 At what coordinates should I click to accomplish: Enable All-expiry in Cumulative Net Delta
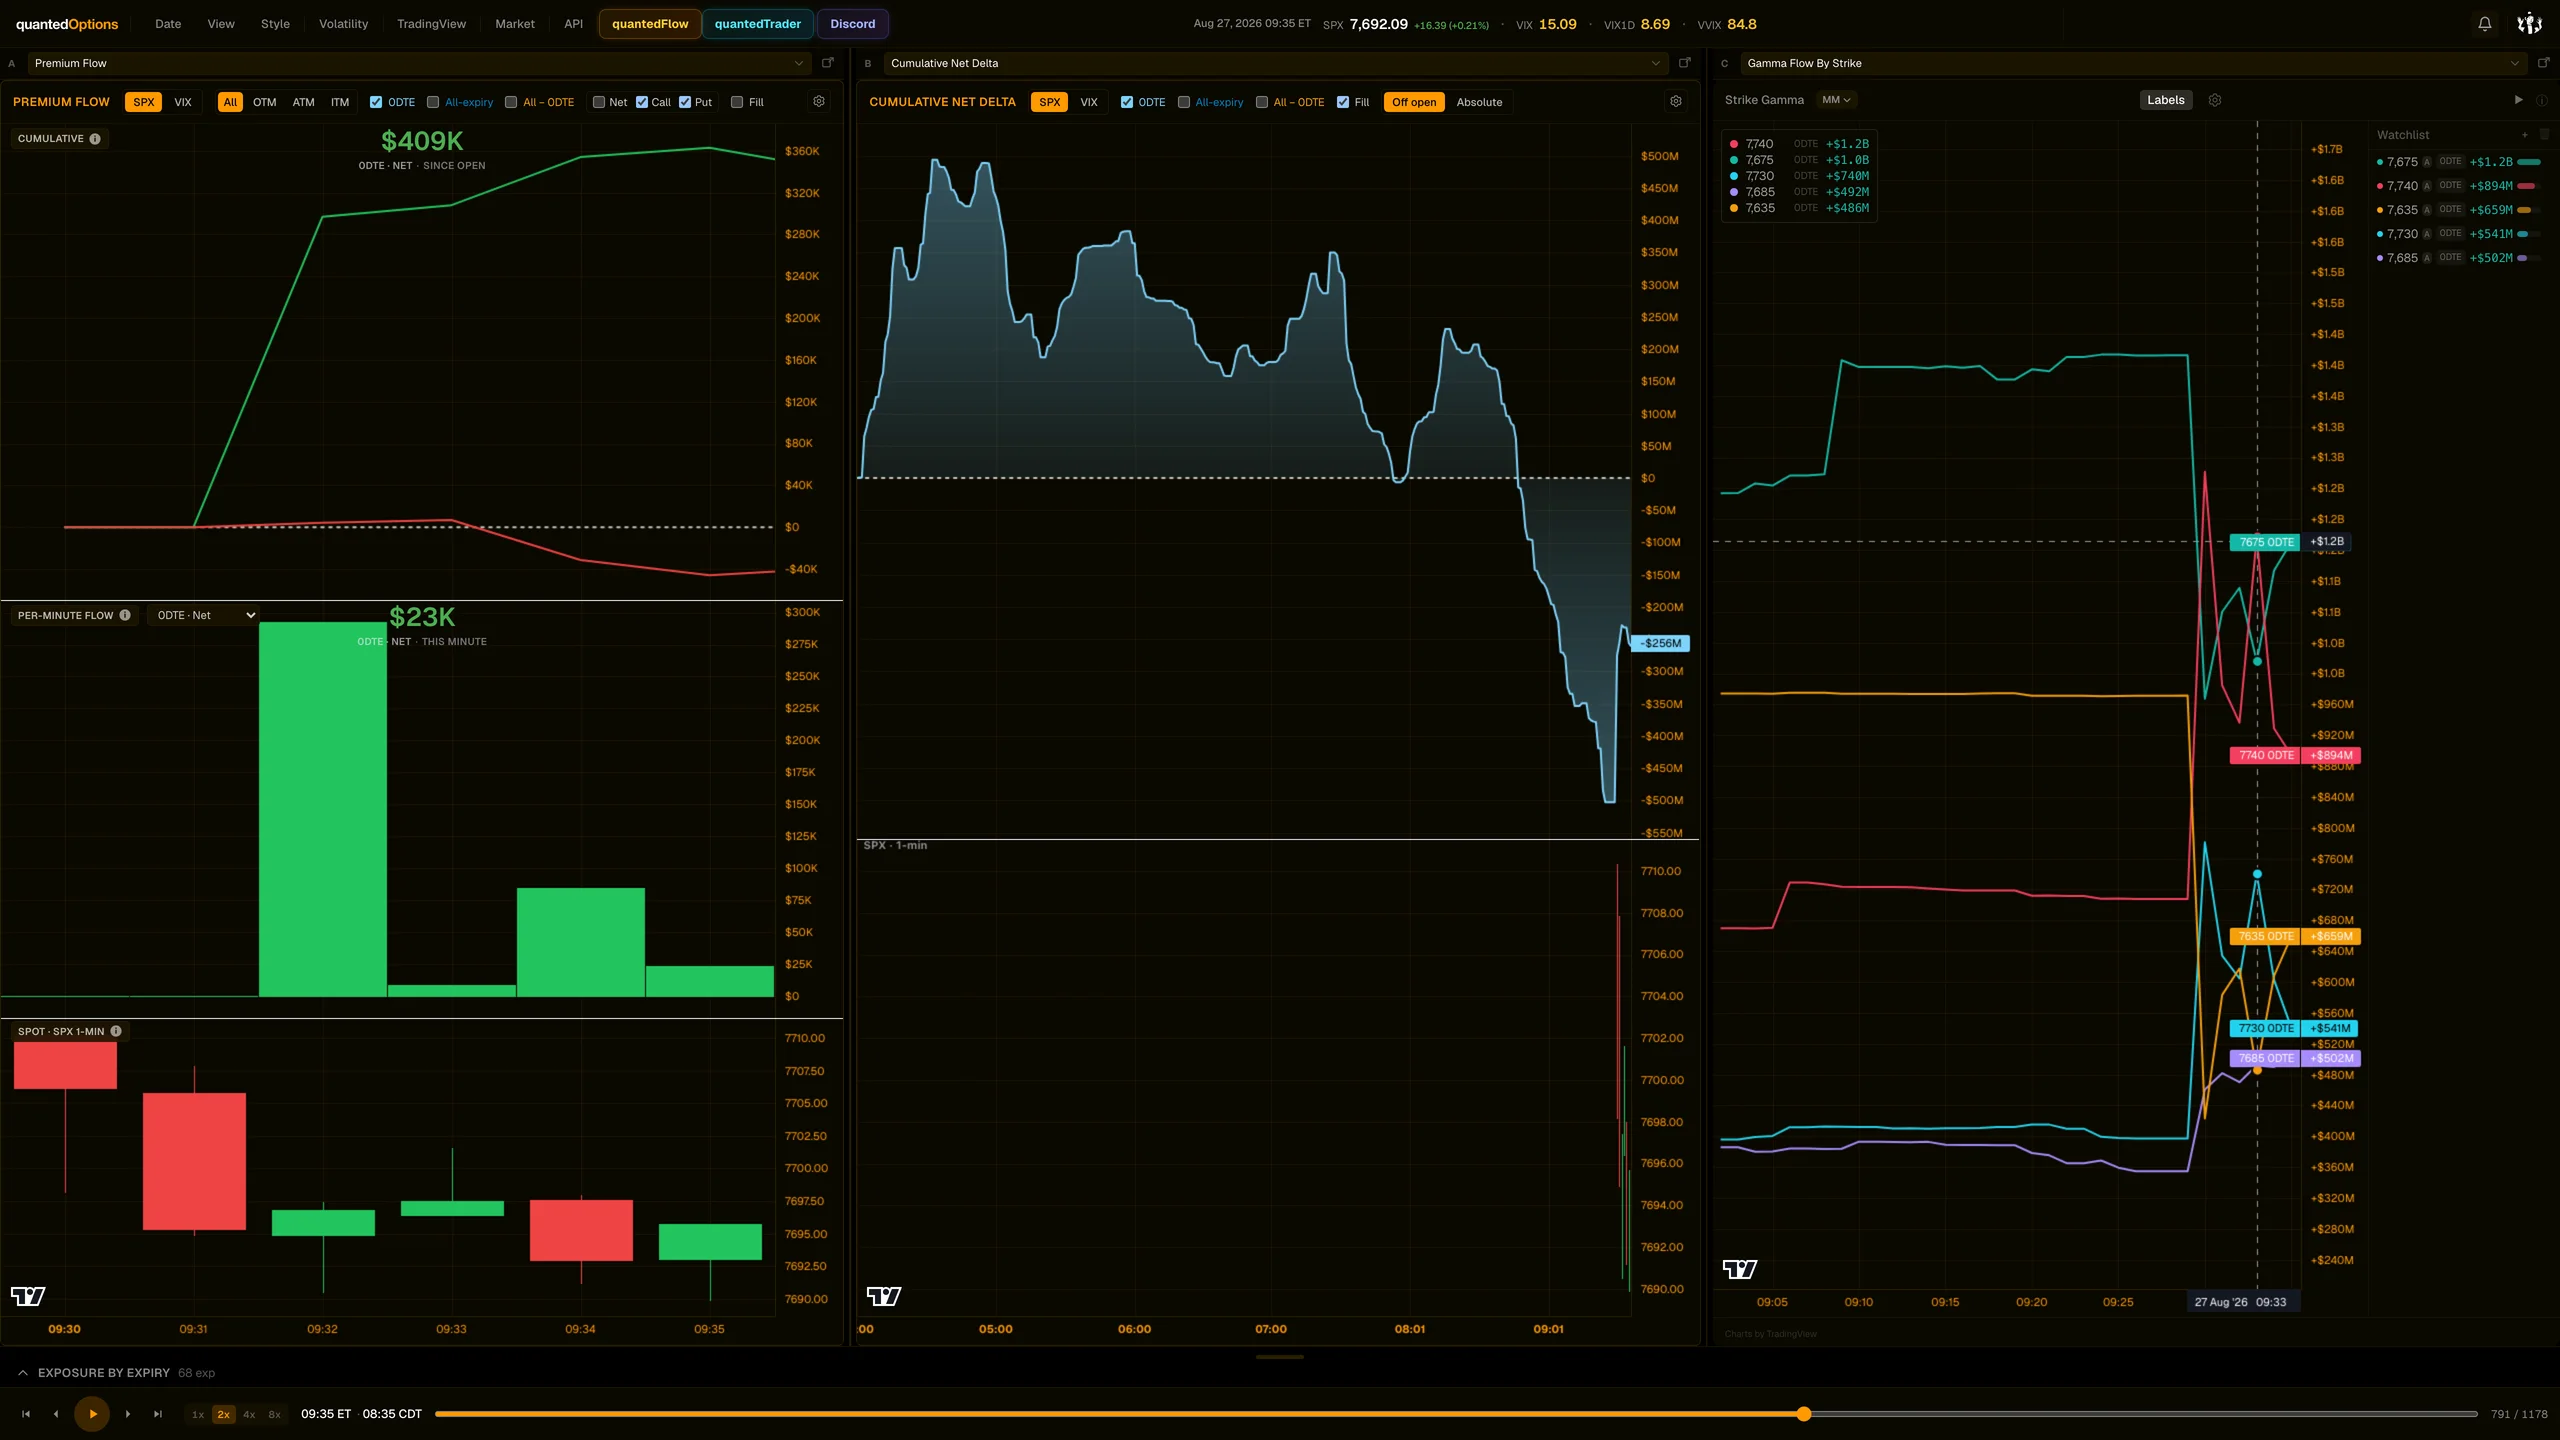(1184, 102)
